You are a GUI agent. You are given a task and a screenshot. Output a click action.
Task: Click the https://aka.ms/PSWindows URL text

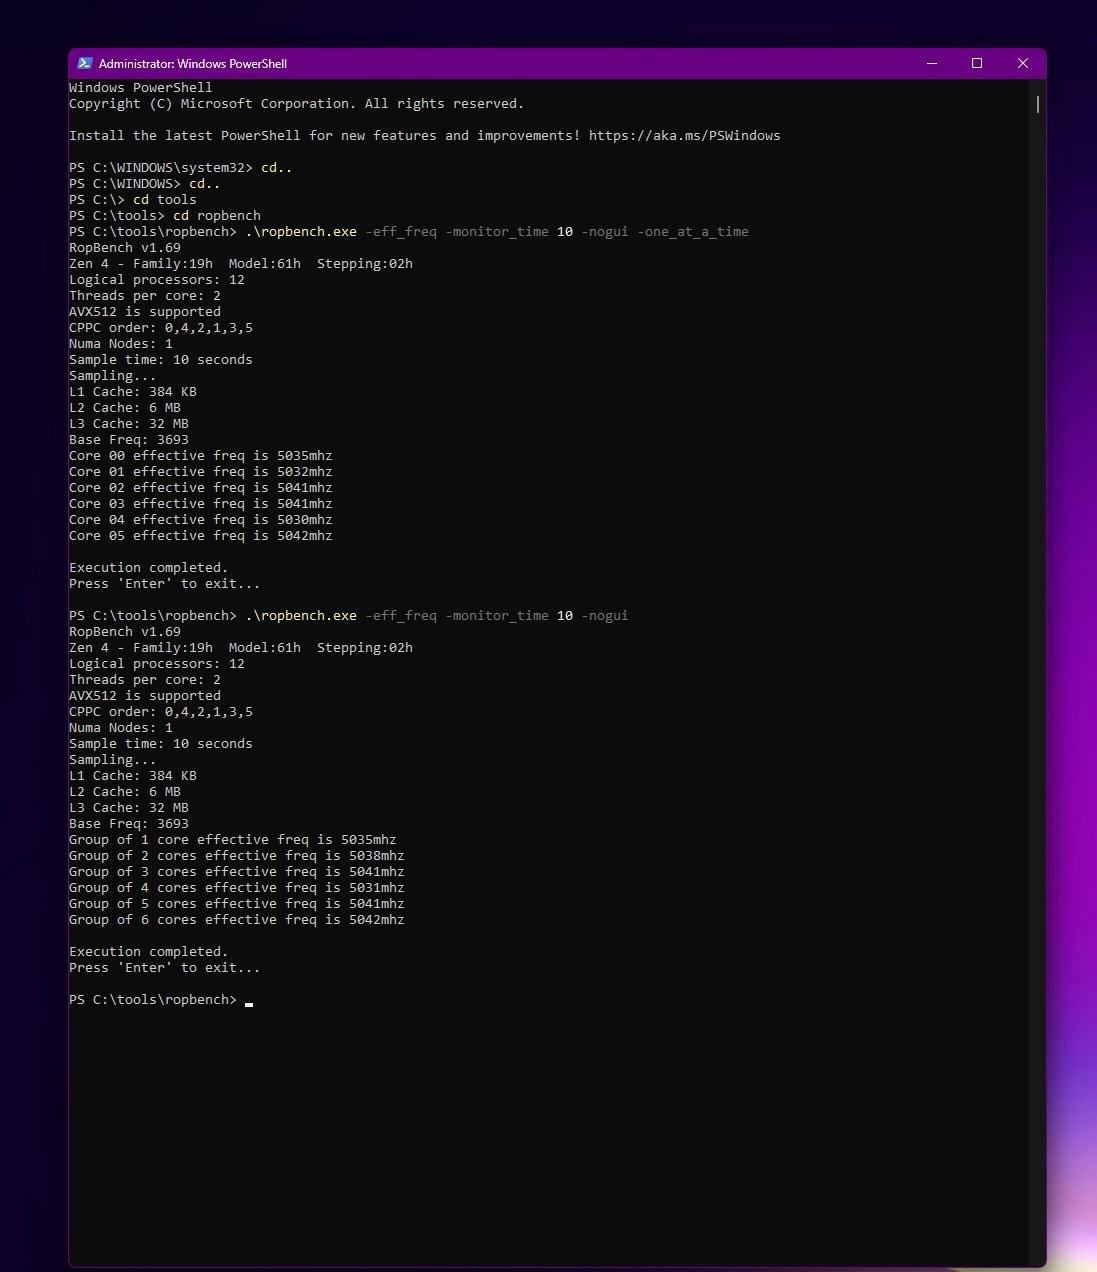(x=685, y=136)
